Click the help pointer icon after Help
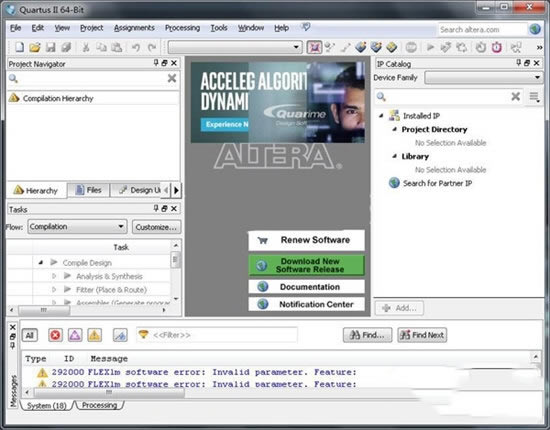 306,27
